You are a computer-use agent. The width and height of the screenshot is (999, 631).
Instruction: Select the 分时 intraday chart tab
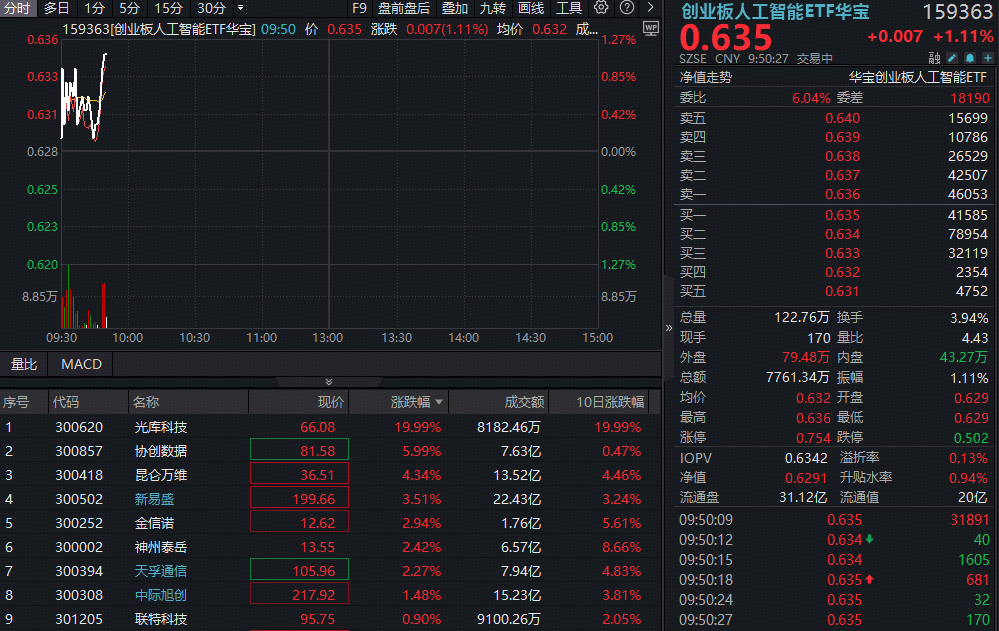click(x=17, y=8)
